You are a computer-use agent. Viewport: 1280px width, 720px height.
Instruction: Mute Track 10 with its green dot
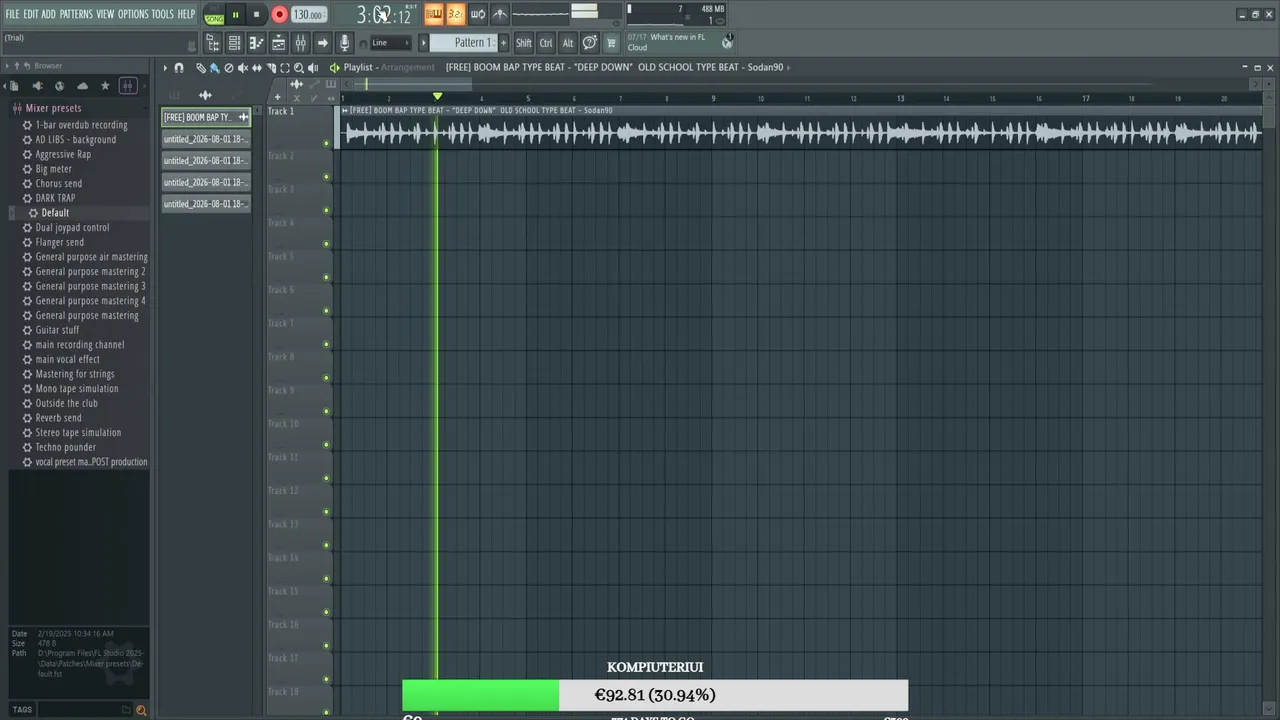pos(326,445)
